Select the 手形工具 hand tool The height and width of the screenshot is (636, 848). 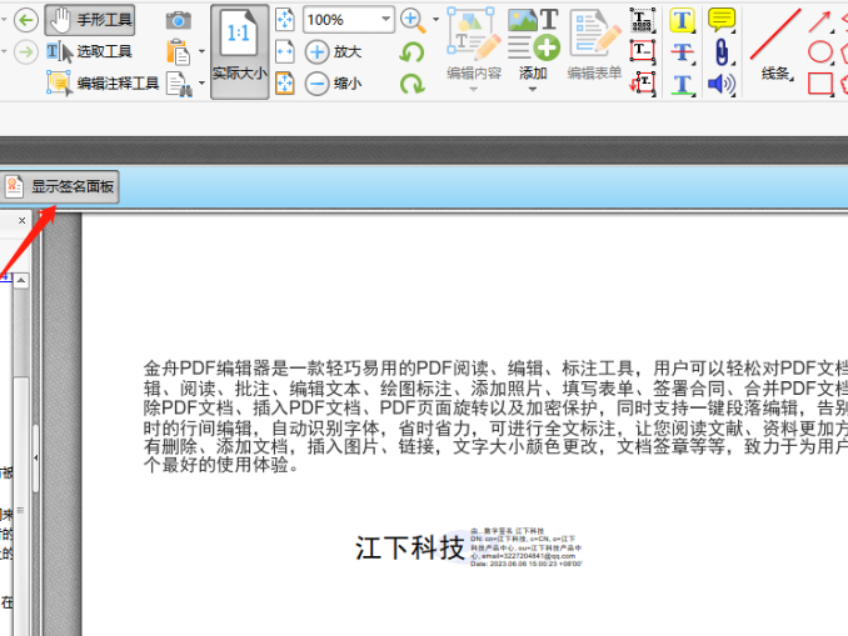pyautogui.click(x=90, y=20)
